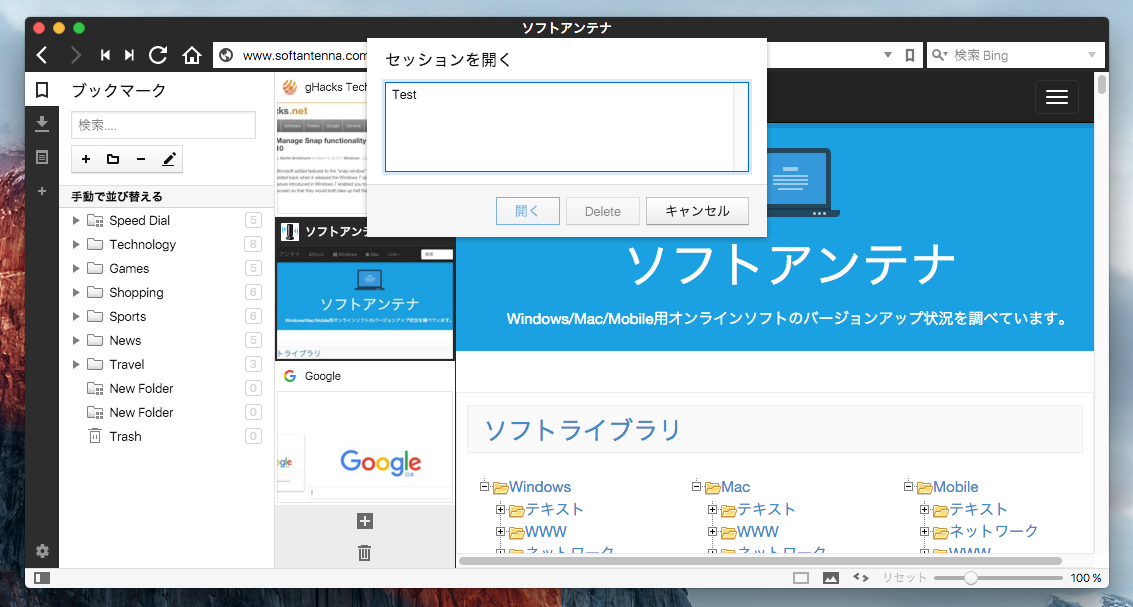Expand the Sports folder
Screen dimensions: 1133x607
coord(77,317)
